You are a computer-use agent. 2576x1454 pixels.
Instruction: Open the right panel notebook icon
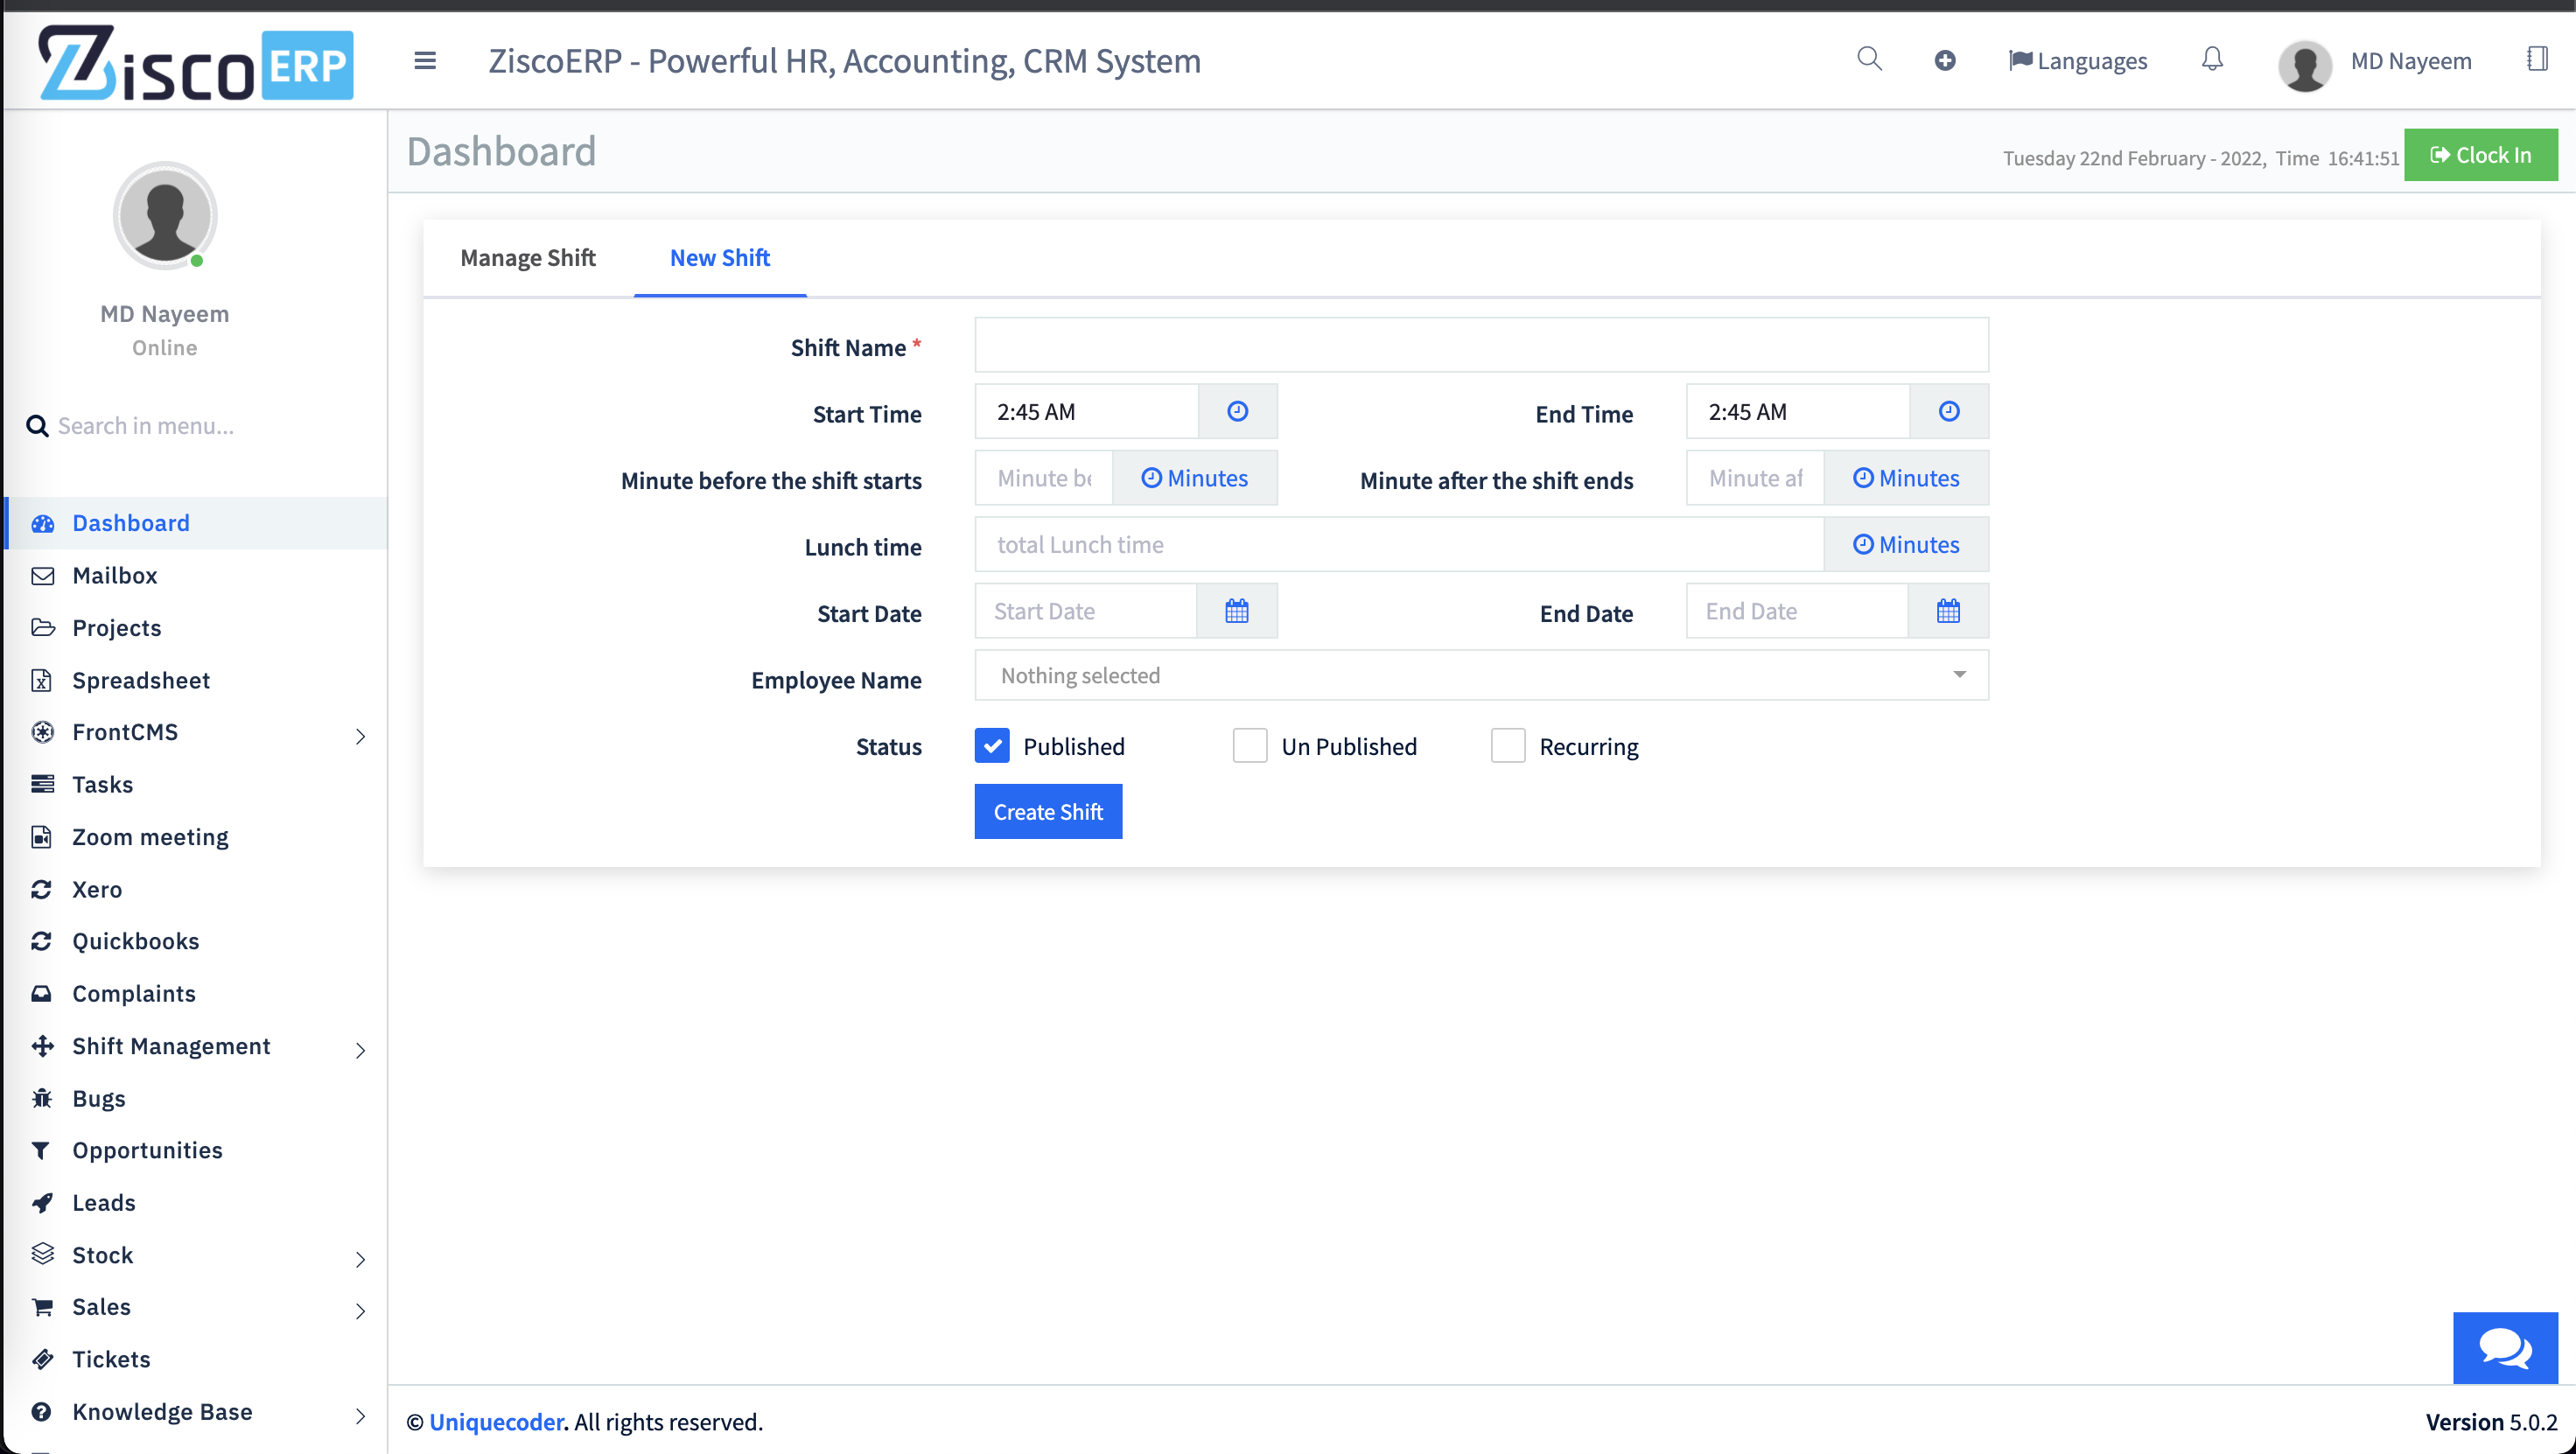[2537, 59]
